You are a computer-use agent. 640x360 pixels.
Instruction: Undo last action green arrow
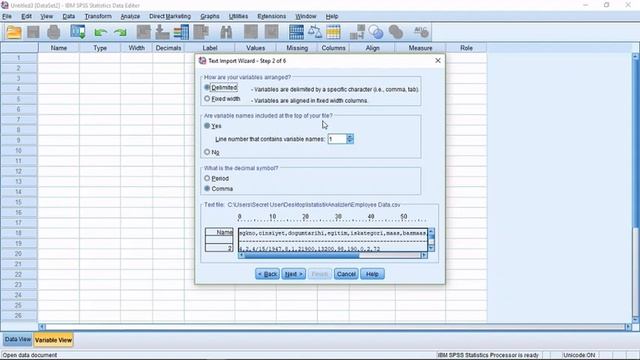pyautogui.click(x=100, y=32)
